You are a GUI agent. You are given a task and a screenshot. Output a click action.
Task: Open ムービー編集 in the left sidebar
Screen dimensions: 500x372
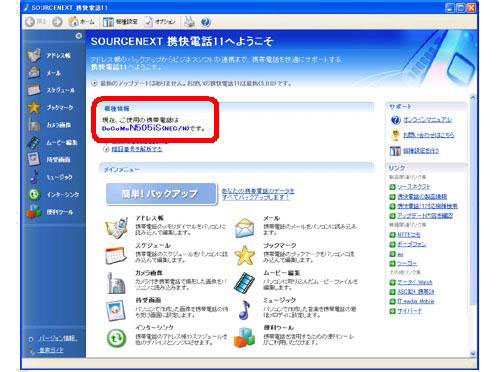tap(53, 142)
